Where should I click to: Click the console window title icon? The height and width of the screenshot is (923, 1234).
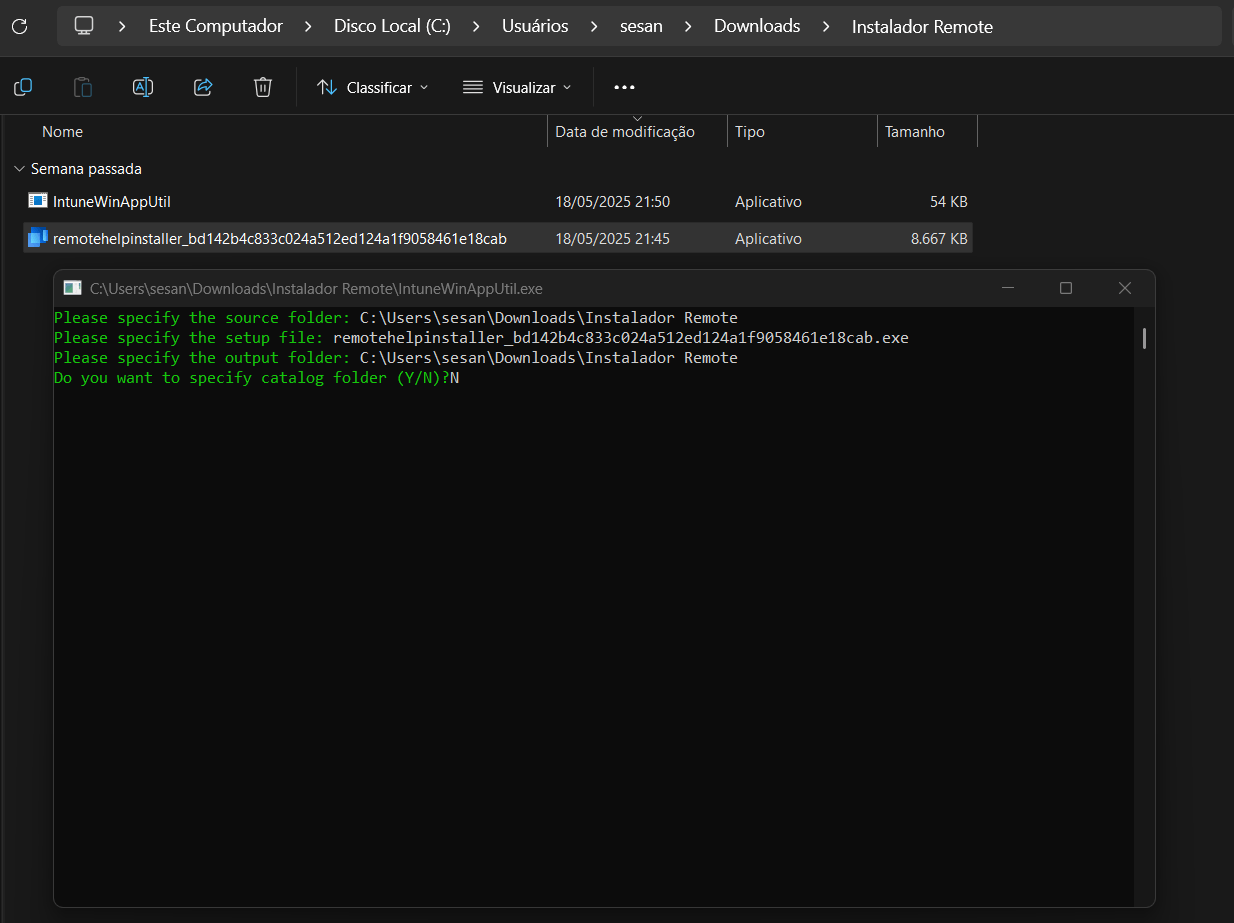[72, 288]
